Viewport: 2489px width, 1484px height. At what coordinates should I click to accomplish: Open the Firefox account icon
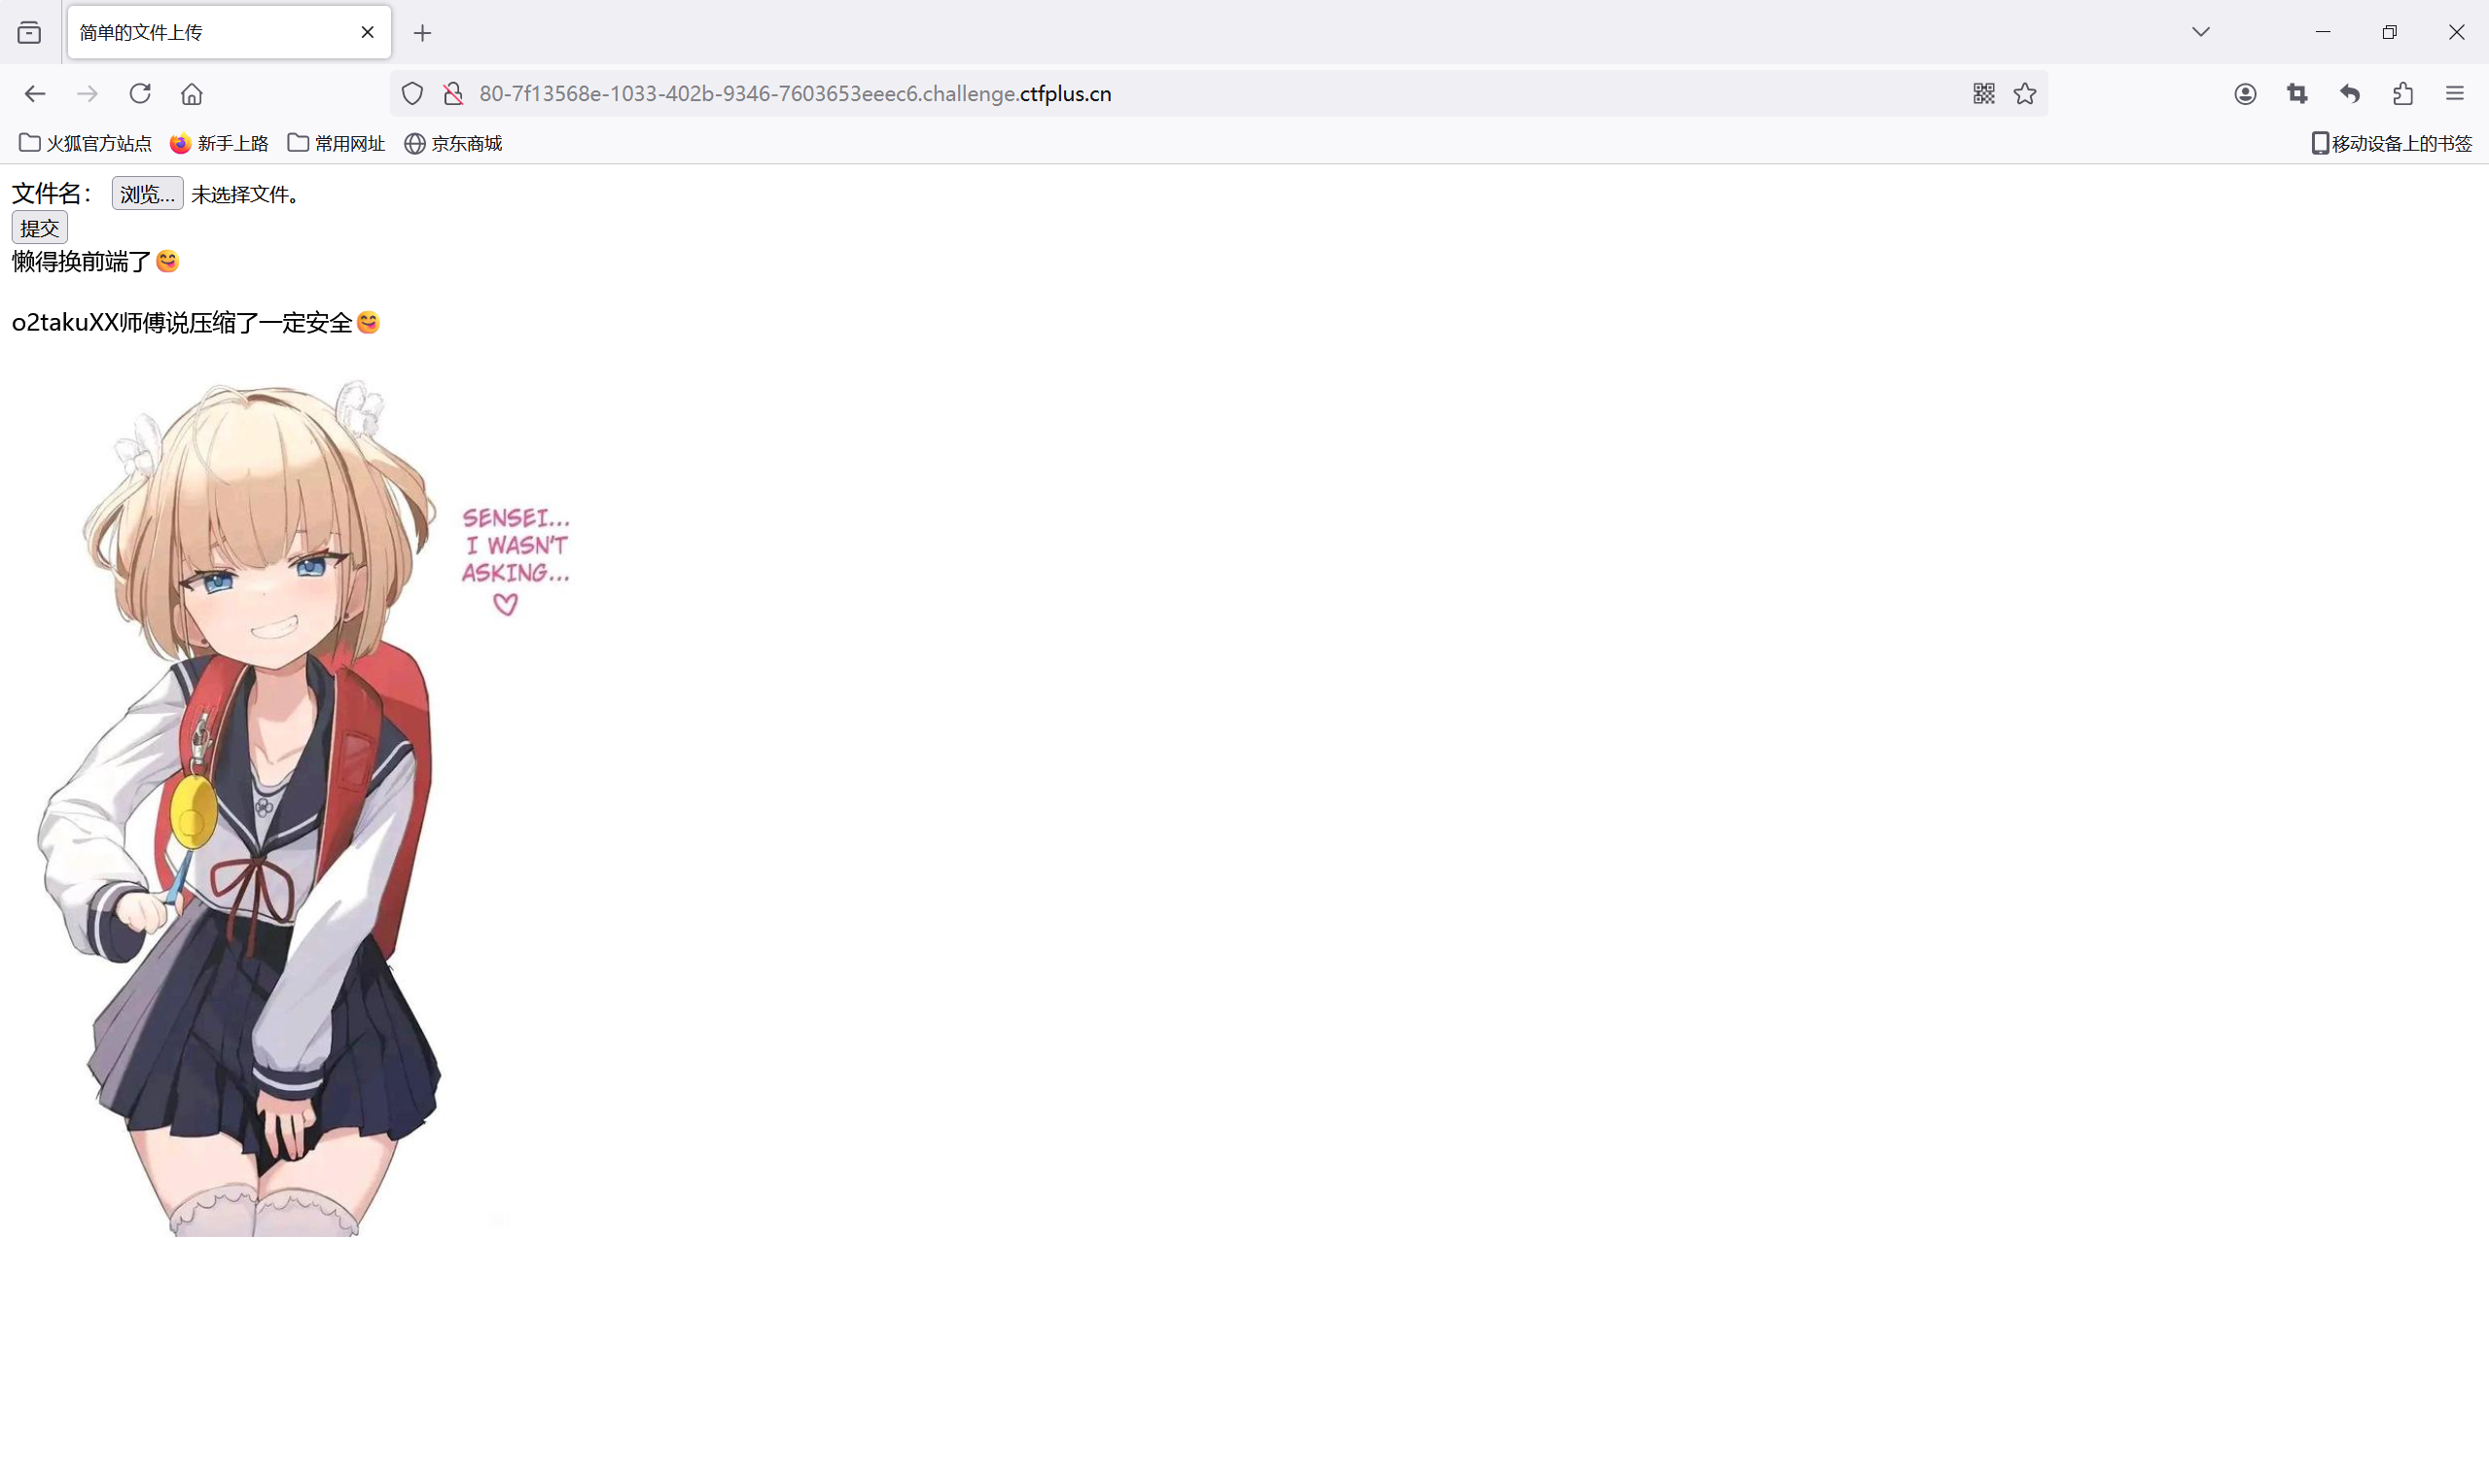(2245, 94)
